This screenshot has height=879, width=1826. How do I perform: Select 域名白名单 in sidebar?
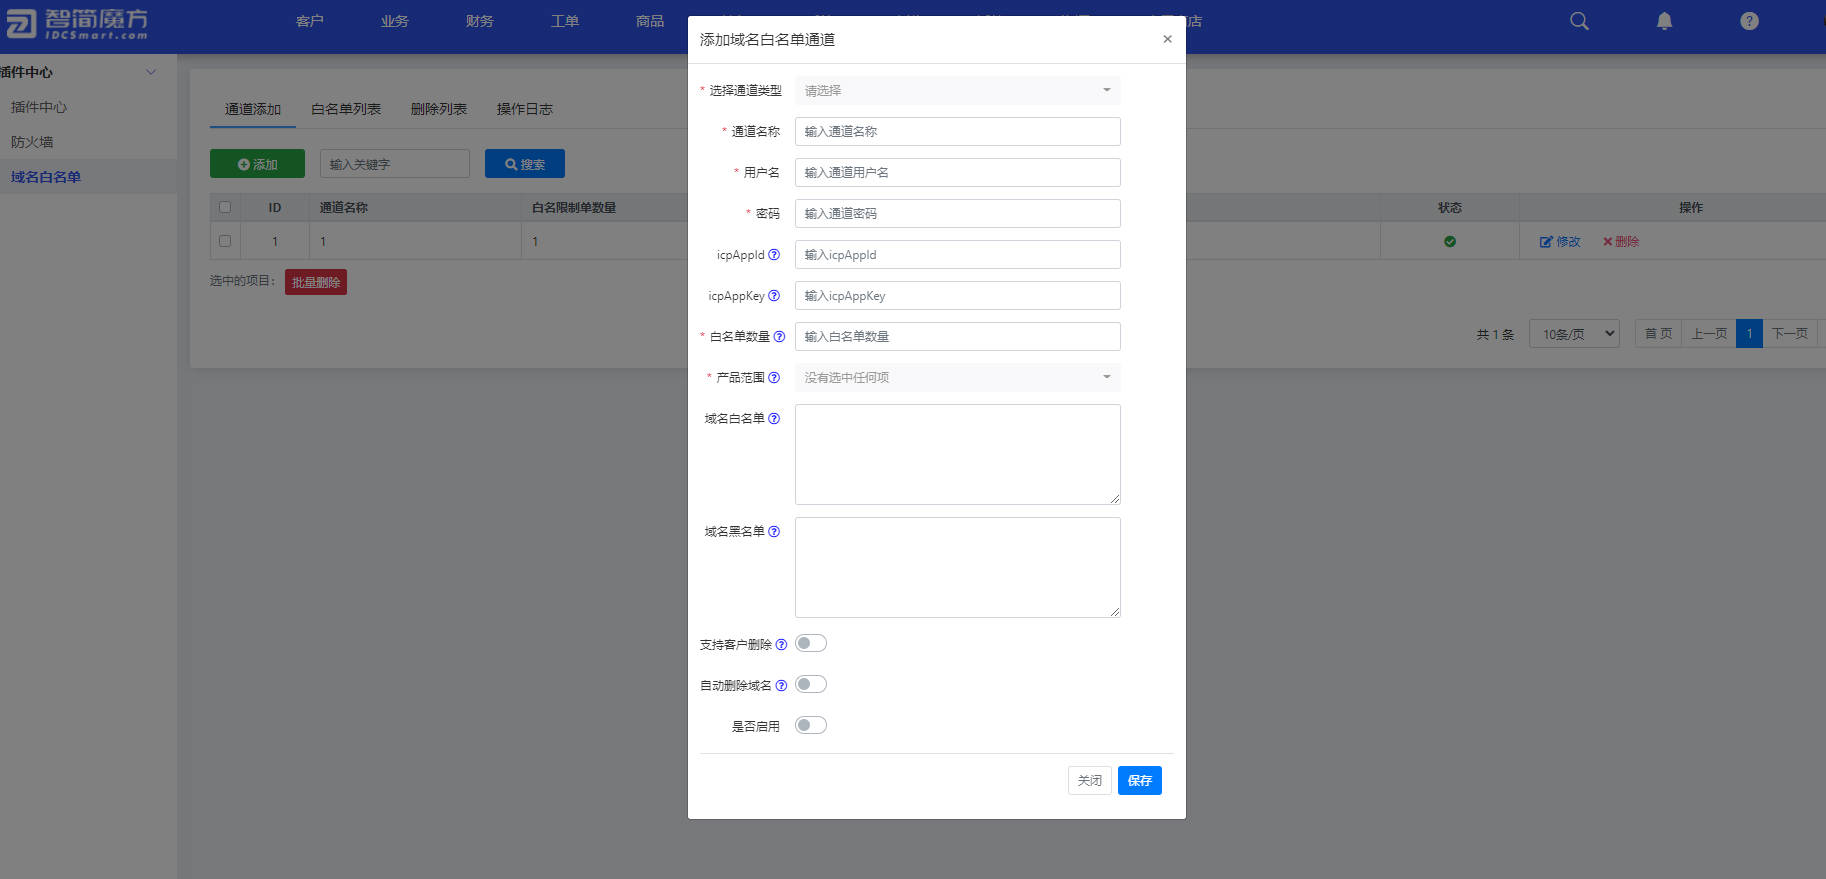46,177
